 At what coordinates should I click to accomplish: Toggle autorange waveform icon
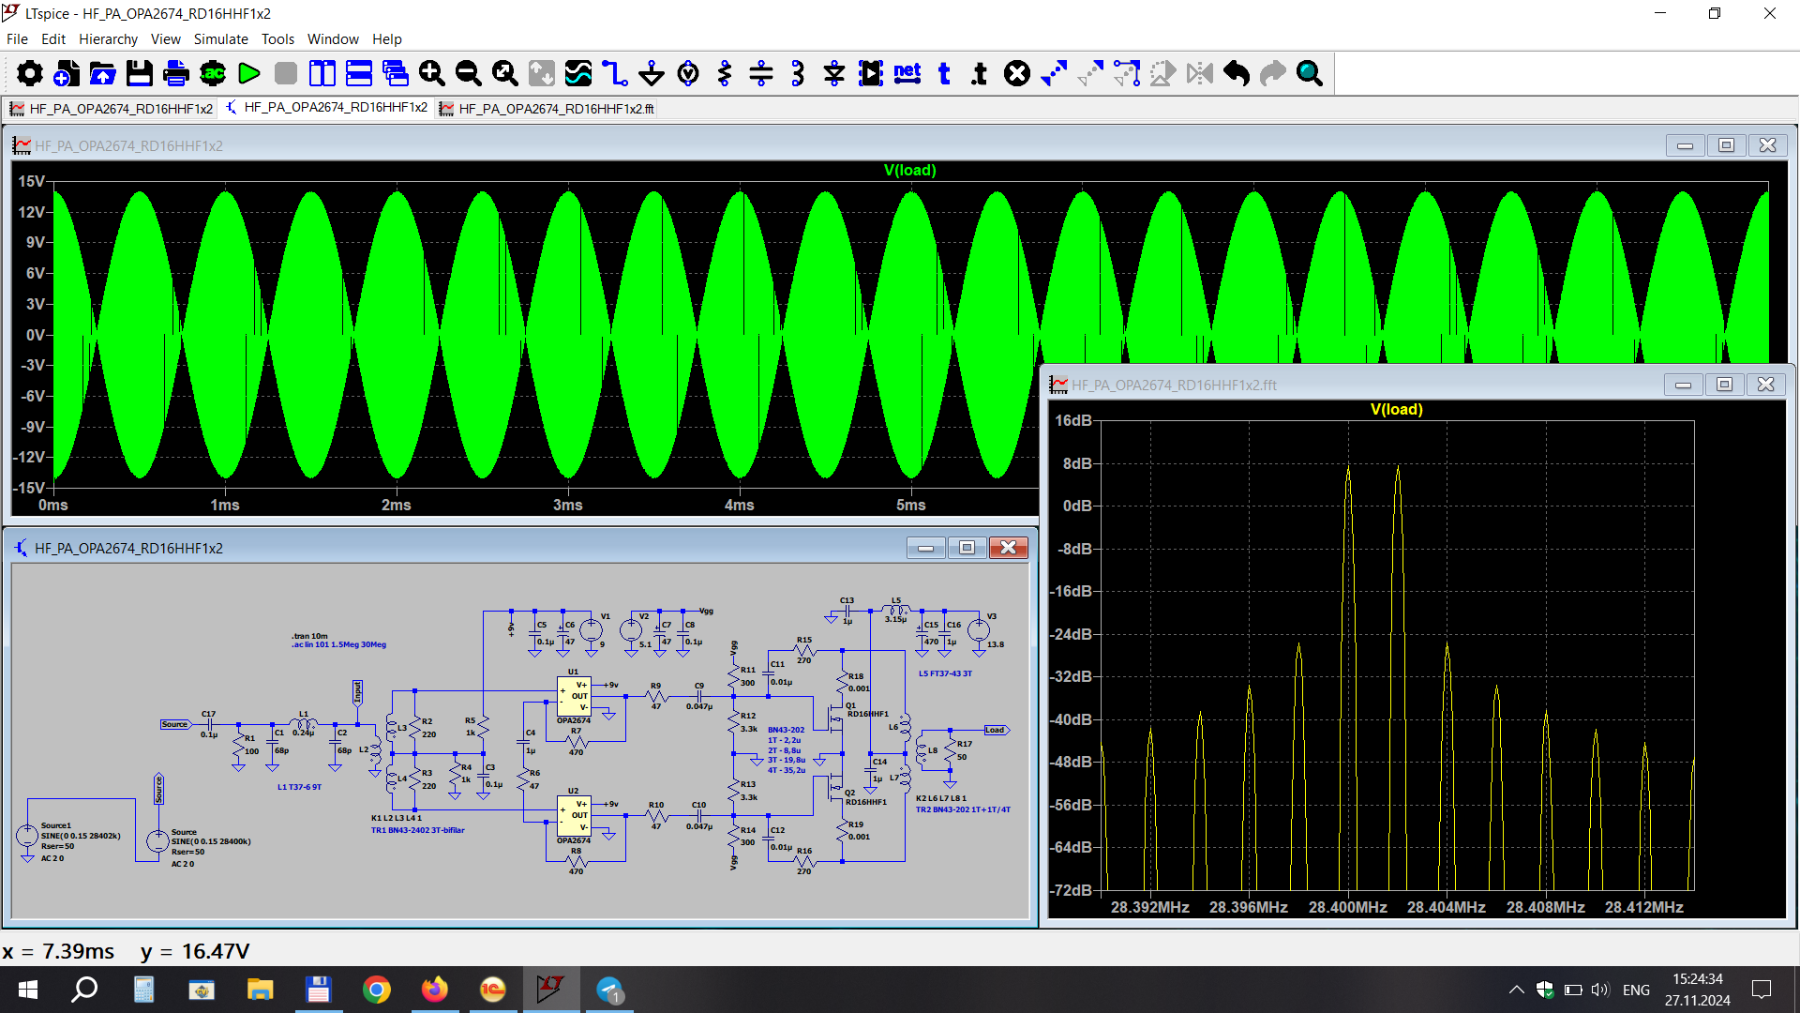pos(578,73)
